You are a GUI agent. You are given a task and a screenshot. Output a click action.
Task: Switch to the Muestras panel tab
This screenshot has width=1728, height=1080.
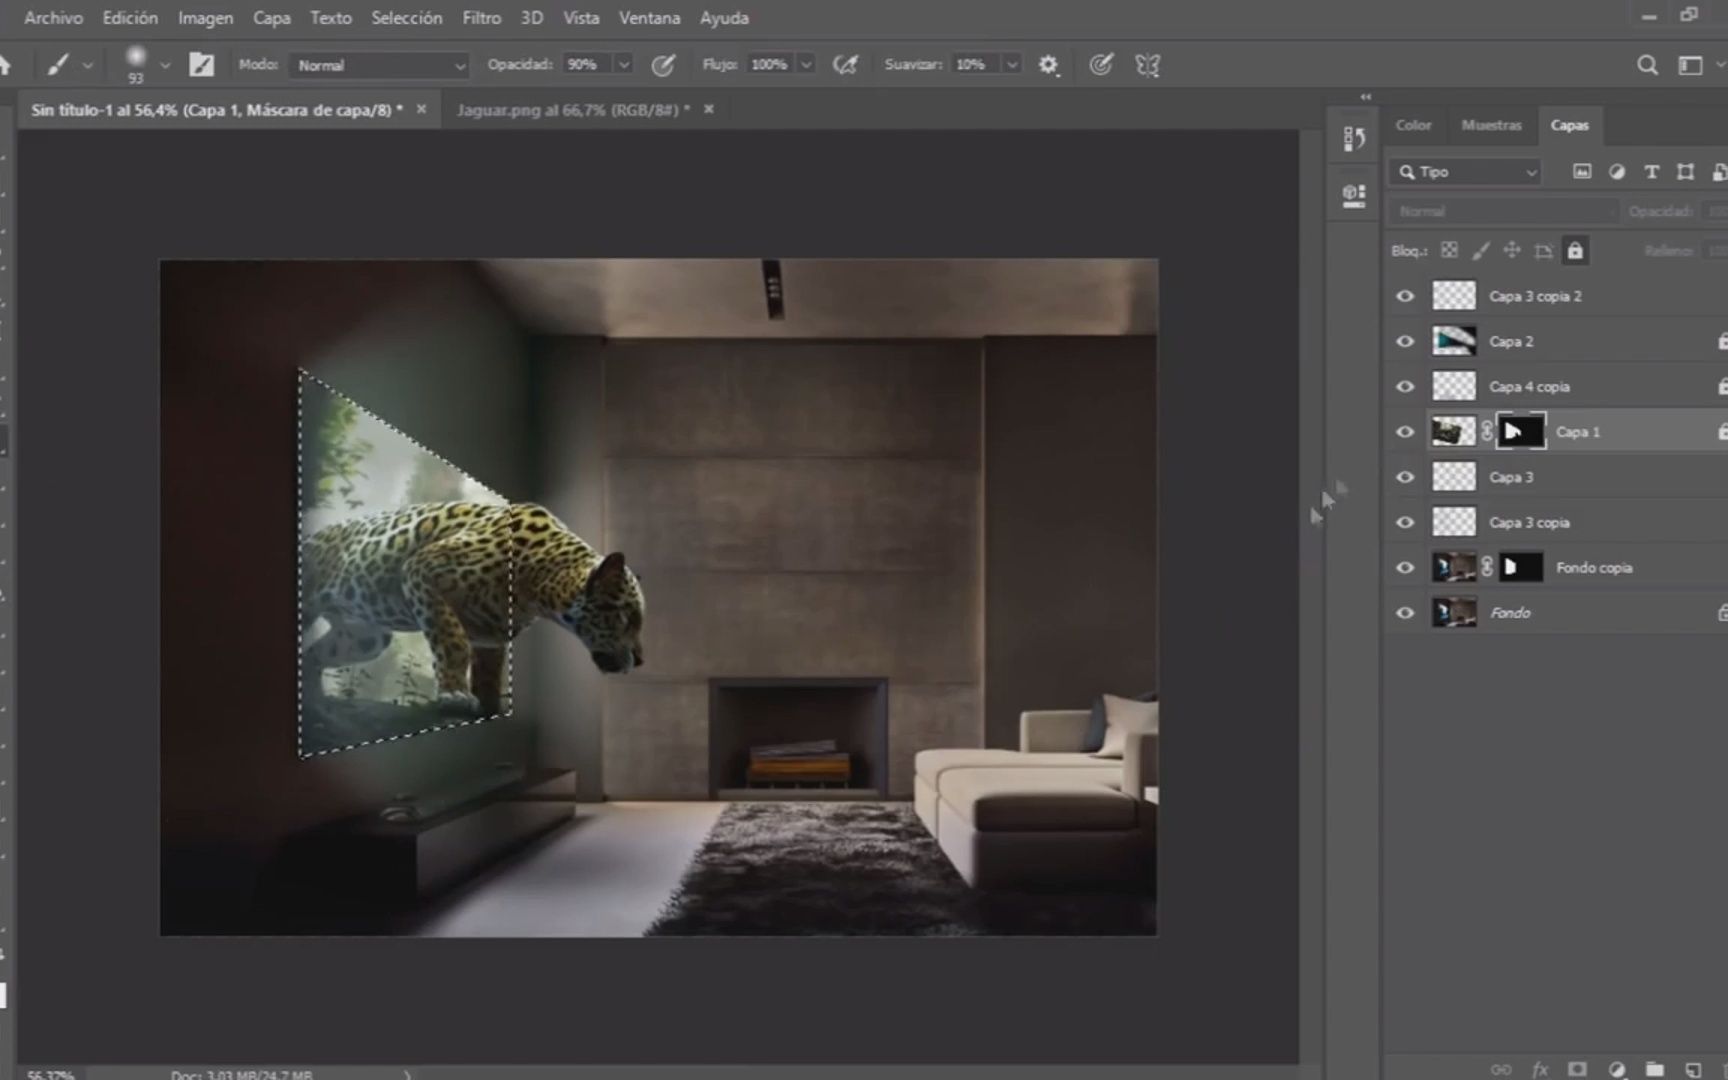[1490, 125]
